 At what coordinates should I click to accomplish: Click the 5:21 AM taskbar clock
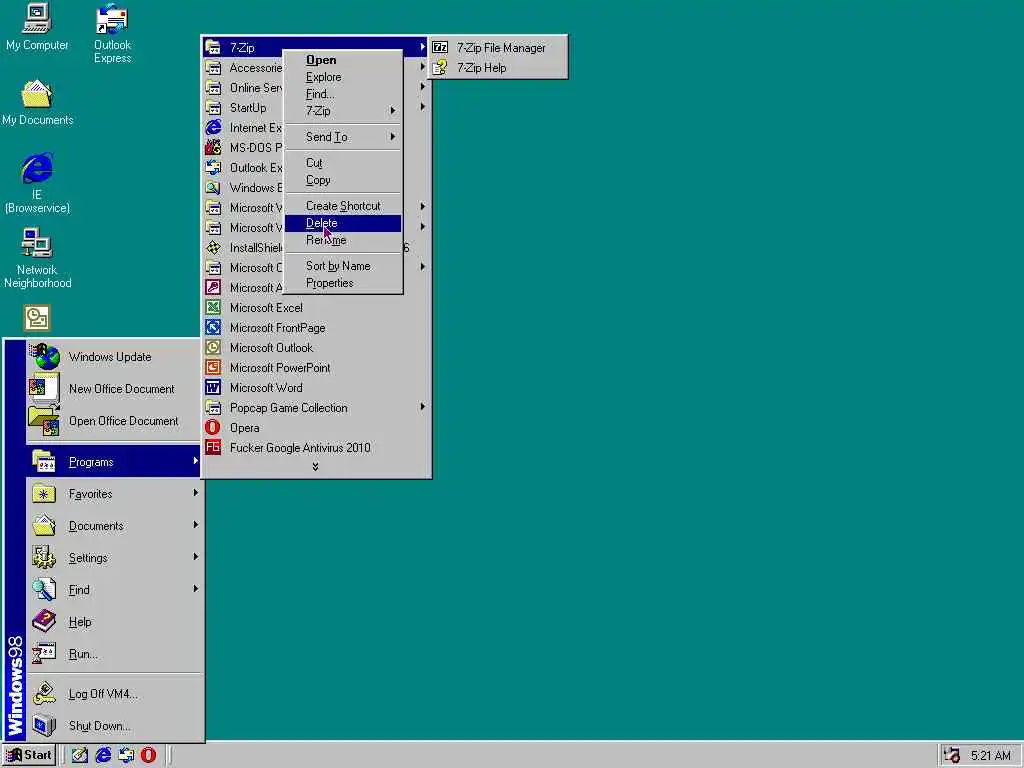coord(990,756)
